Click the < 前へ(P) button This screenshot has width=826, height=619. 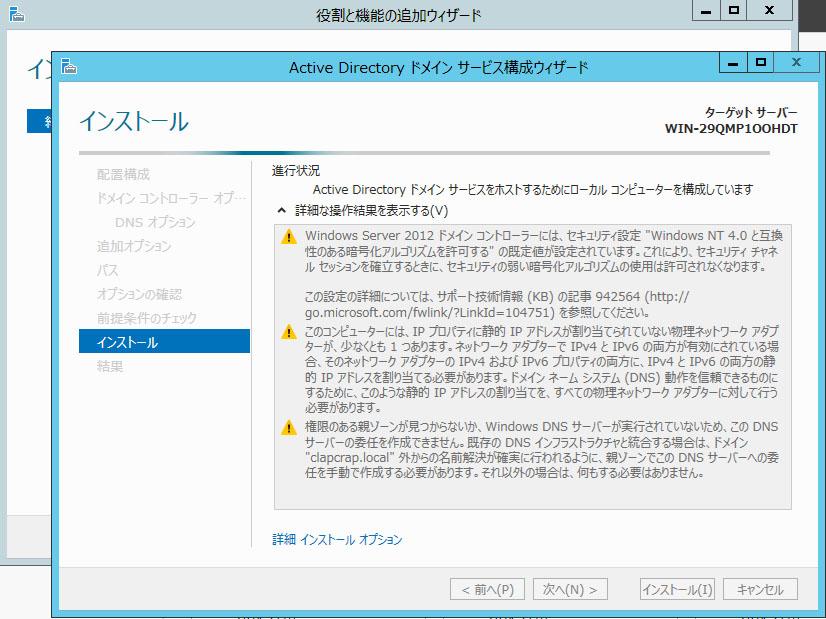coord(487,589)
